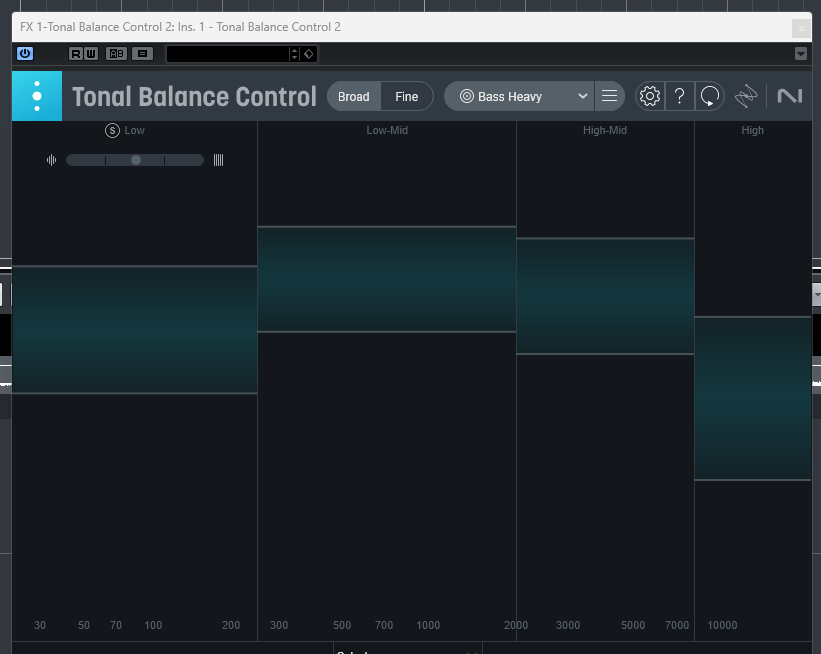The image size is (821, 654).
Task: Click the 50 frequency label
Action: pos(84,625)
